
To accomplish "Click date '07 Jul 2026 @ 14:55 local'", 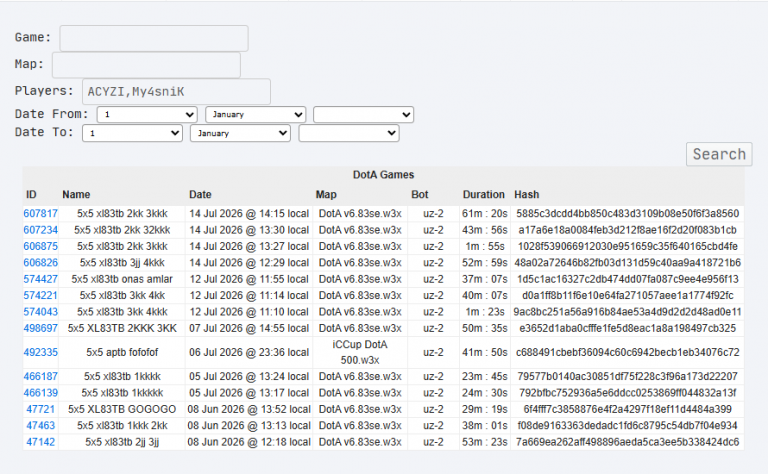I will [249, 328].
